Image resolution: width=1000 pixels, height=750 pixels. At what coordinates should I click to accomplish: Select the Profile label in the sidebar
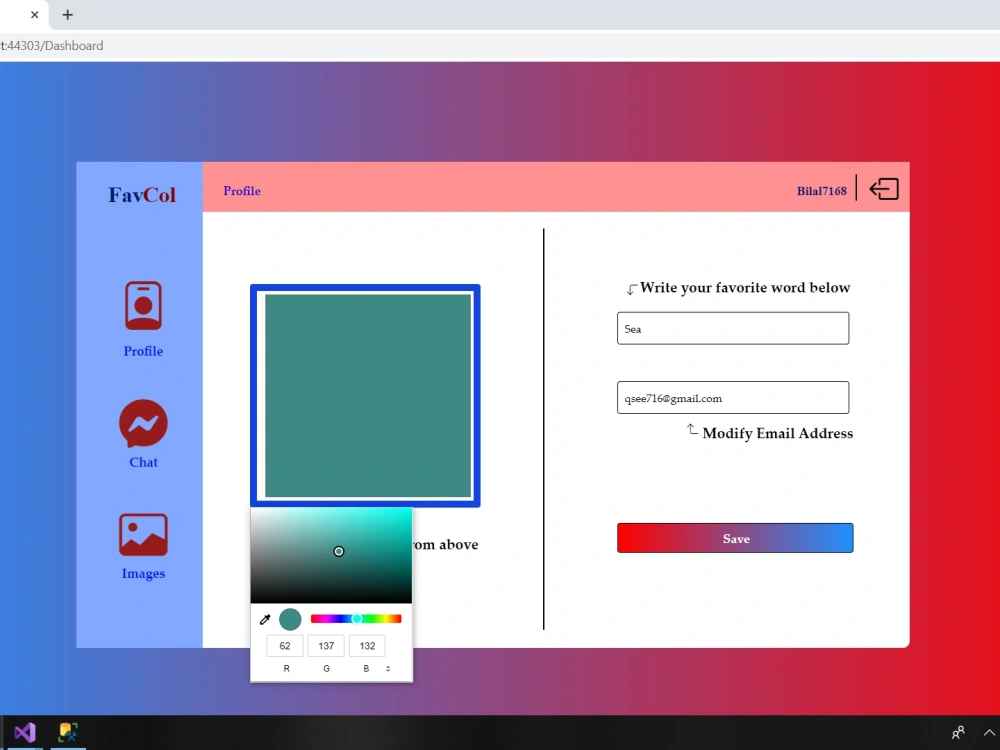pos(143,351)
